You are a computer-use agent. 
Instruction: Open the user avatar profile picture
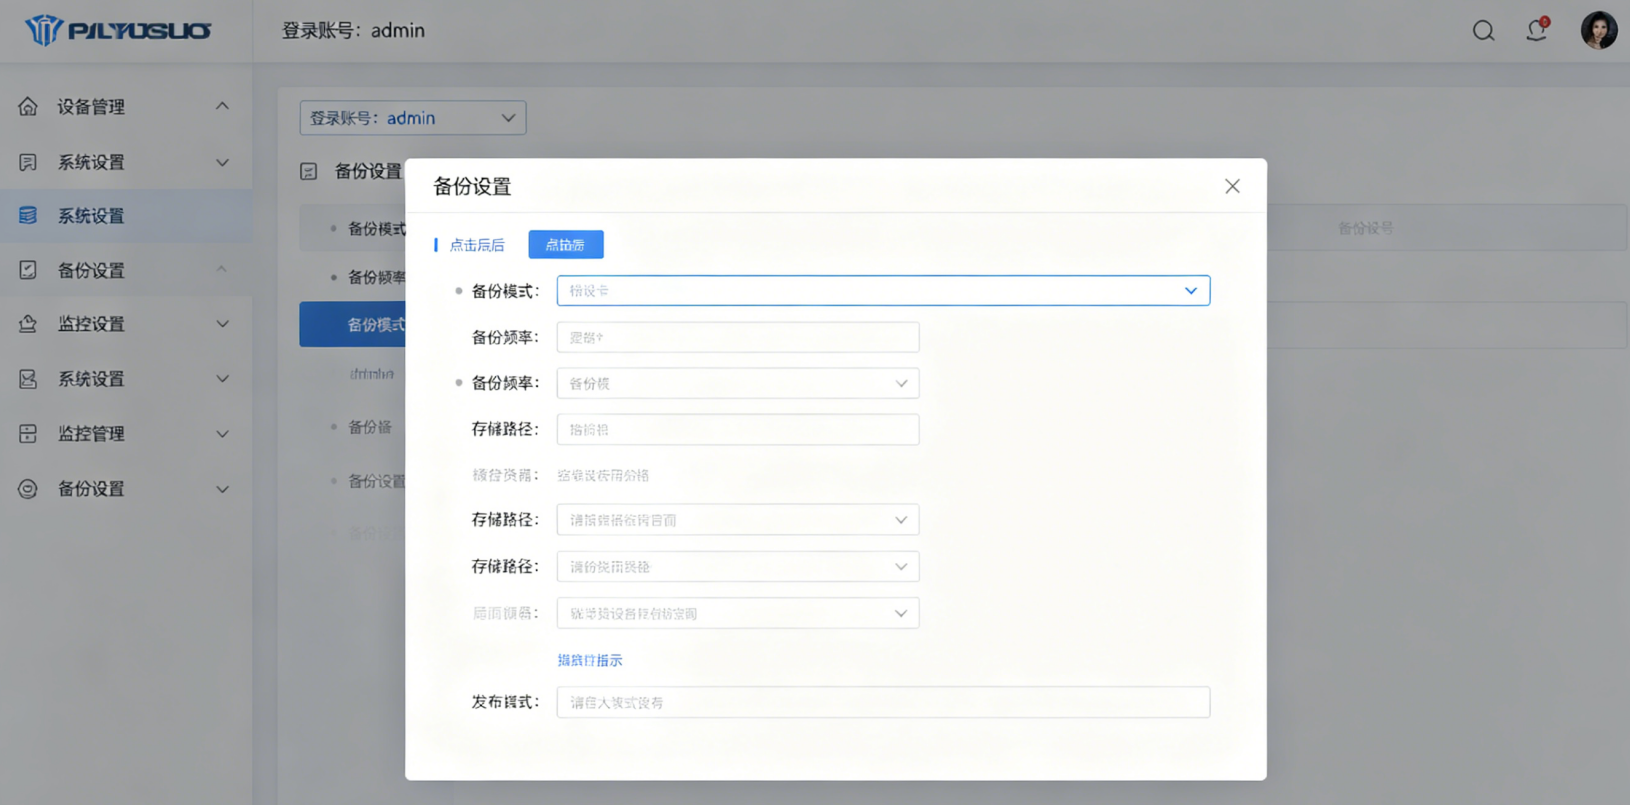1598,30
